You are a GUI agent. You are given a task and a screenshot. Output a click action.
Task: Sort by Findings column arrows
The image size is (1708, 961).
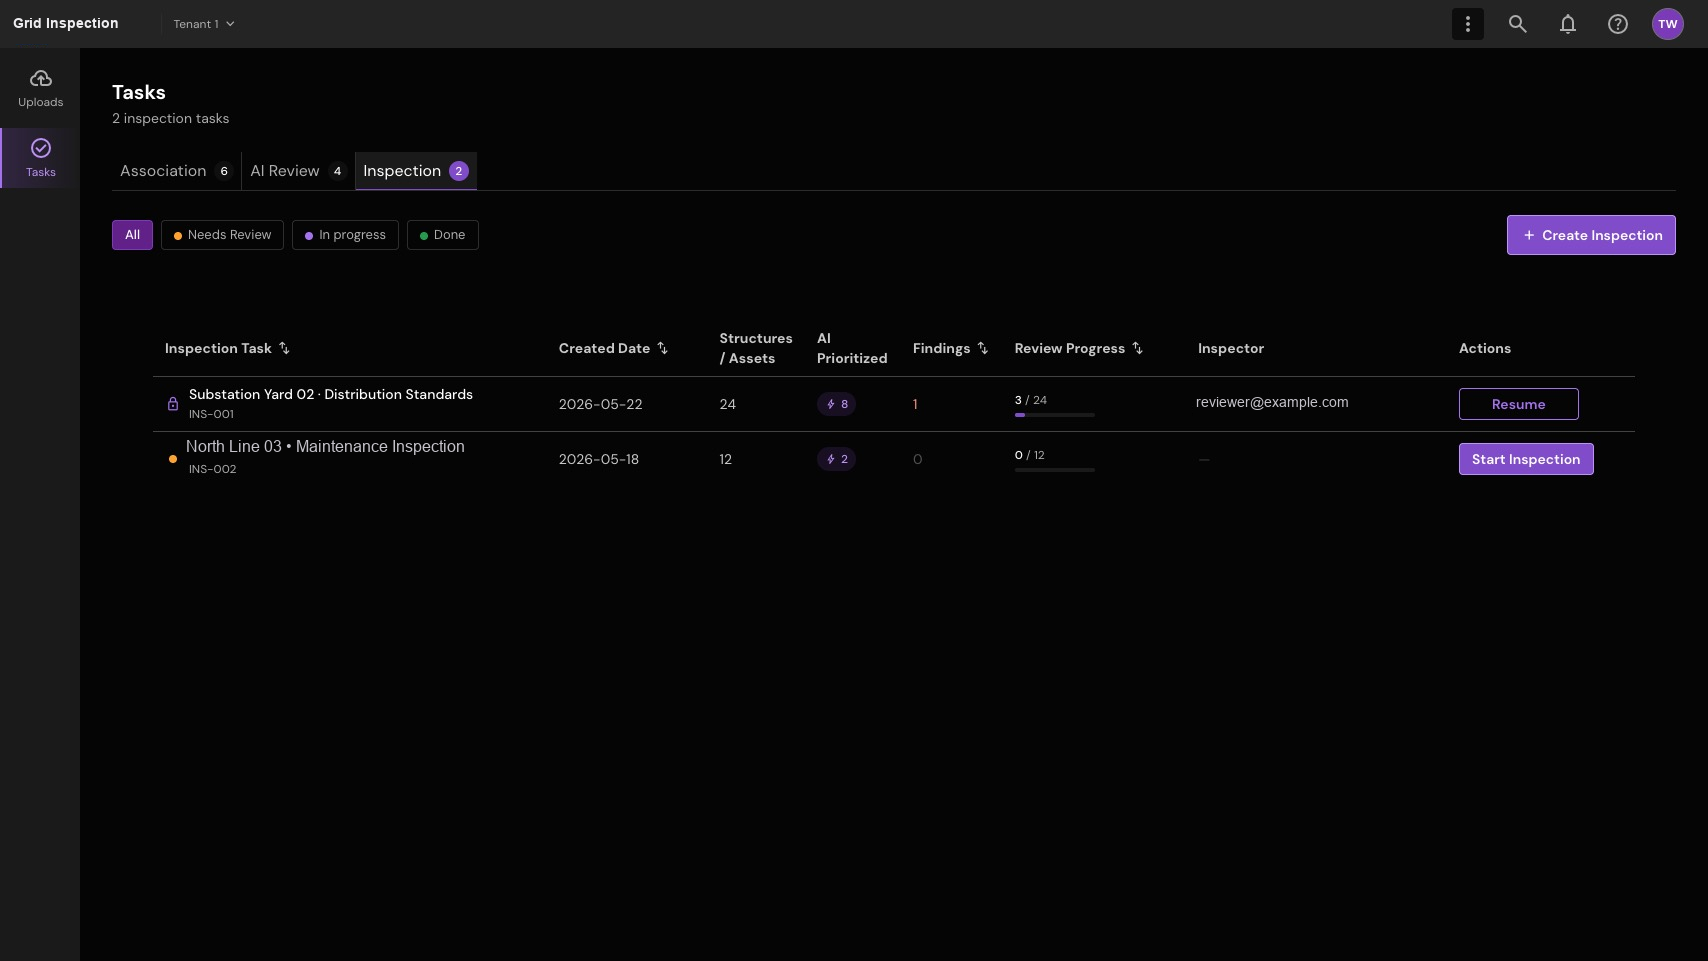[x=983, y=348]
